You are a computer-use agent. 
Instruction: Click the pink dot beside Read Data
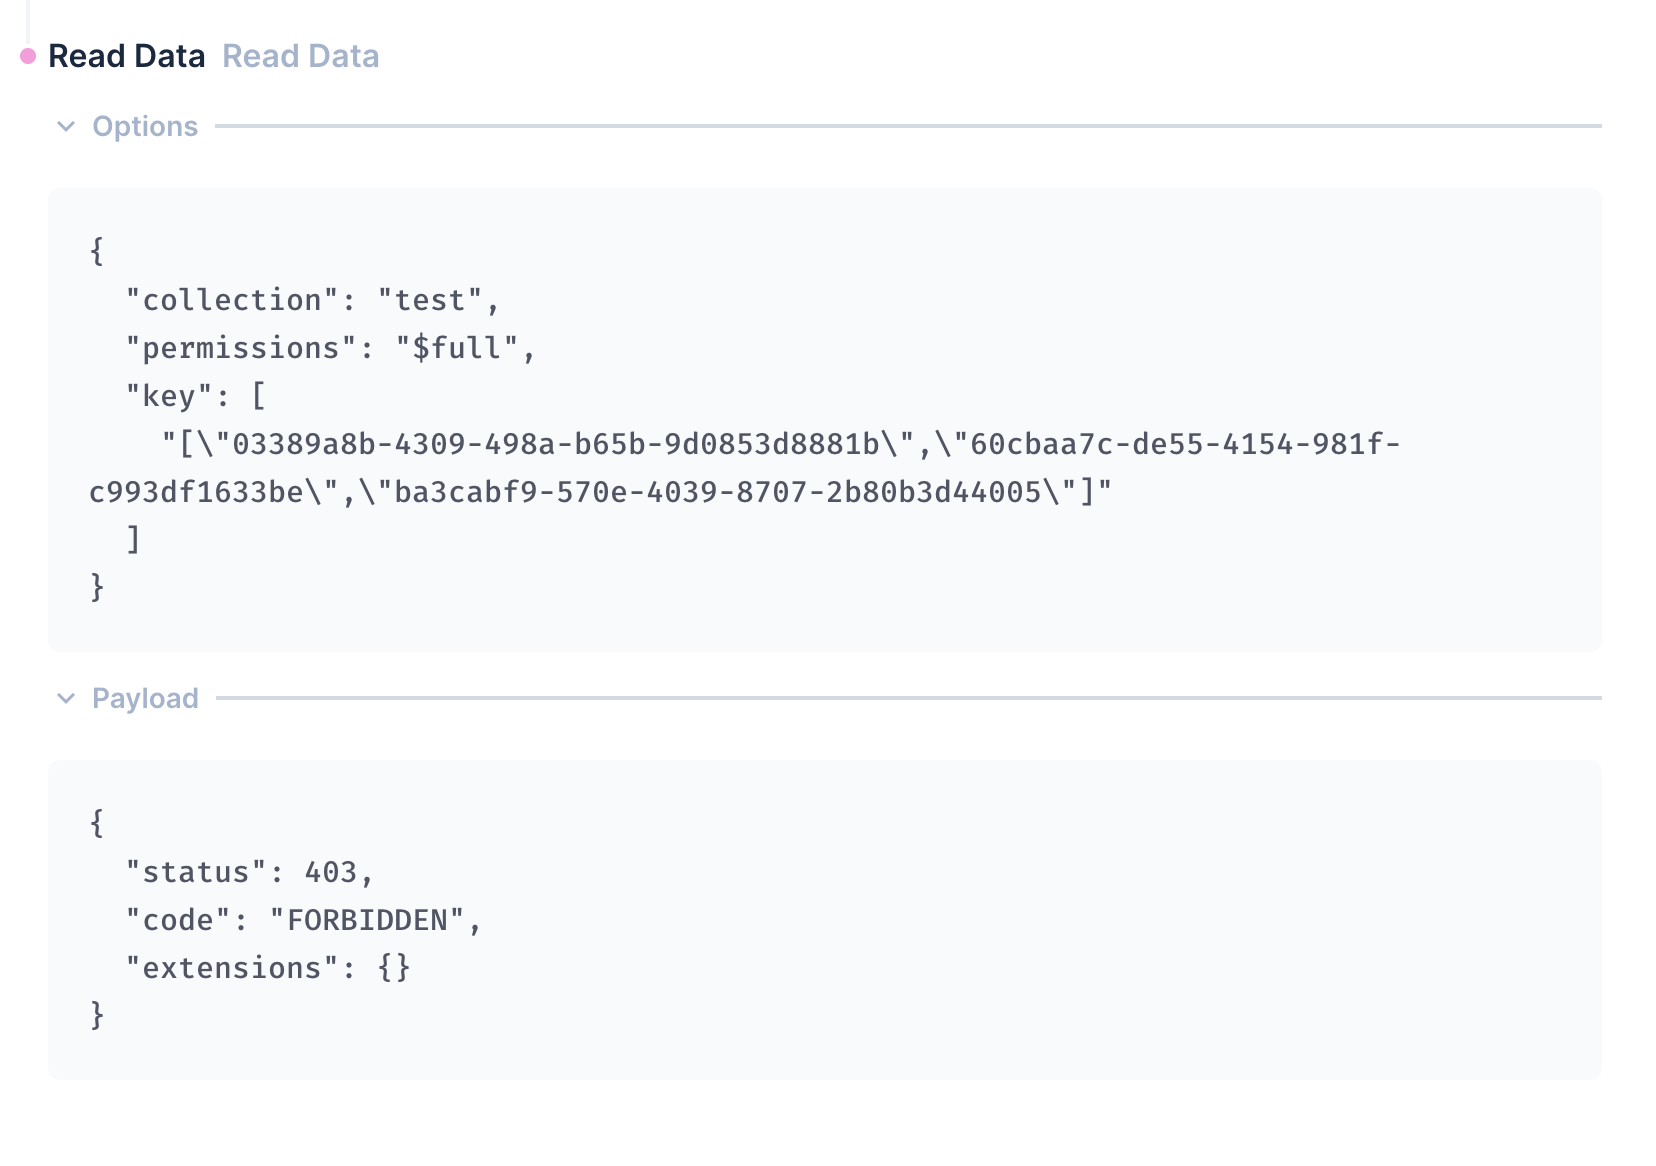[x=28, y=56]
